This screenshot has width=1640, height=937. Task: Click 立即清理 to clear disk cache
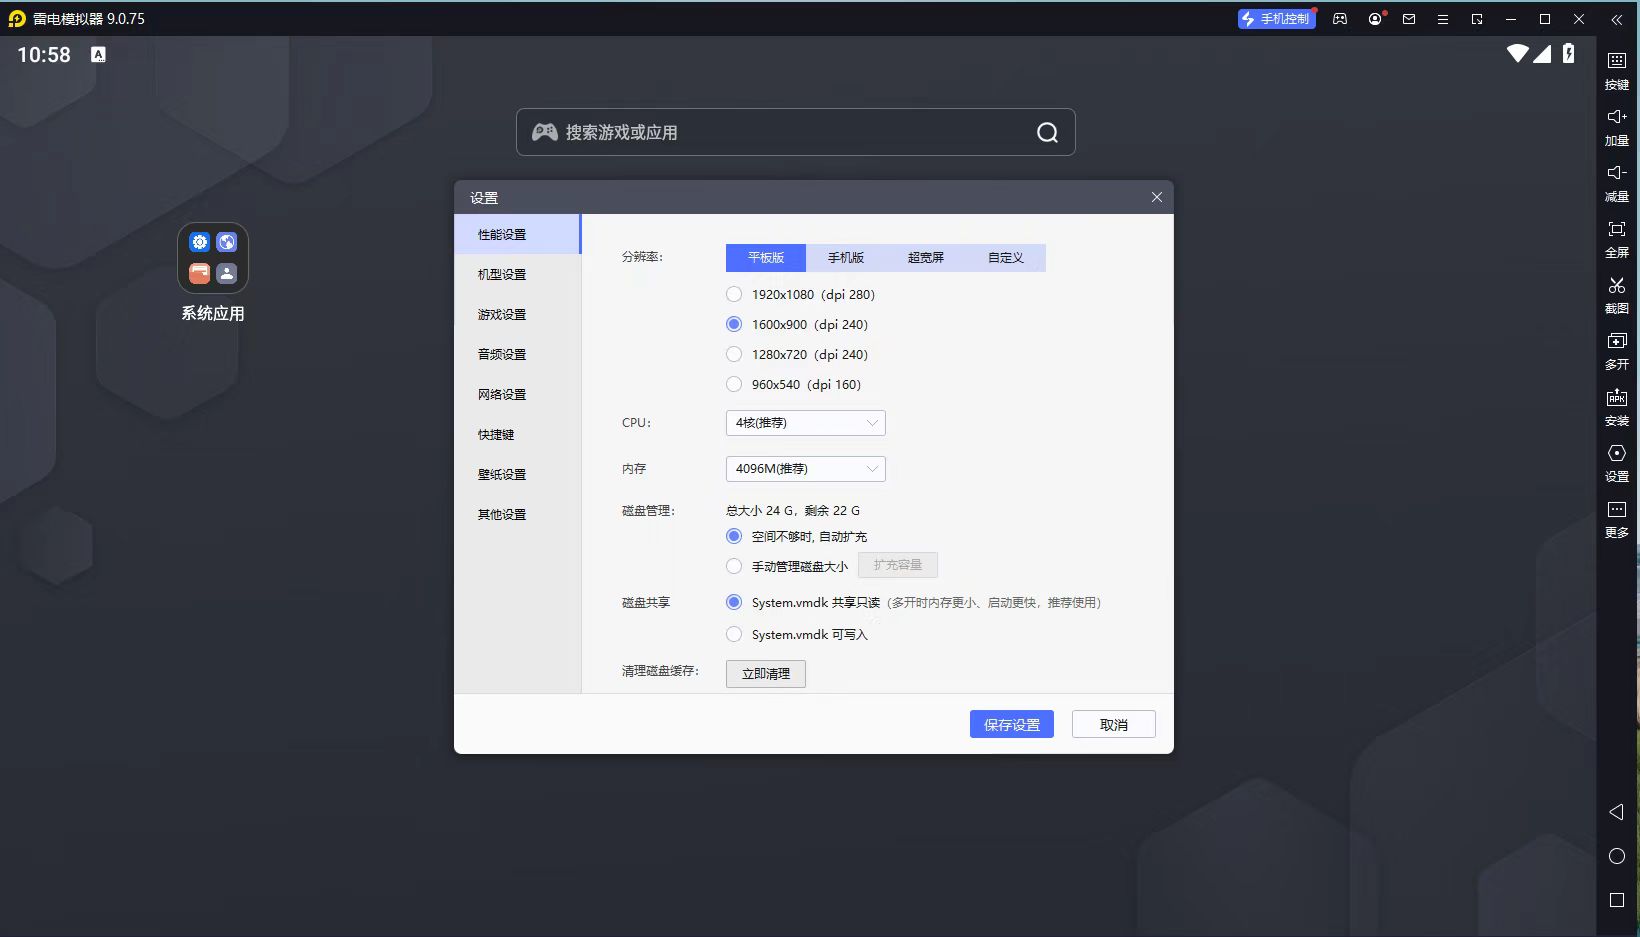765,674
